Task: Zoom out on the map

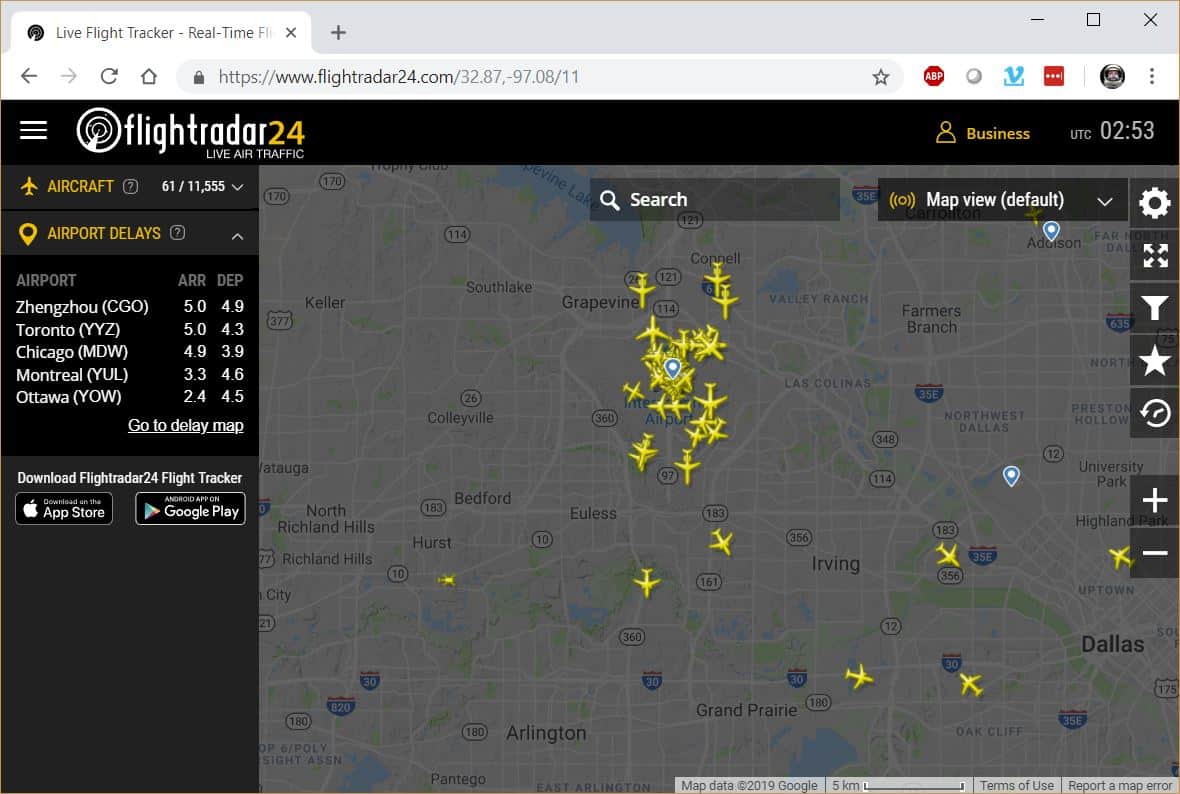Action: tap(1154, 553)
